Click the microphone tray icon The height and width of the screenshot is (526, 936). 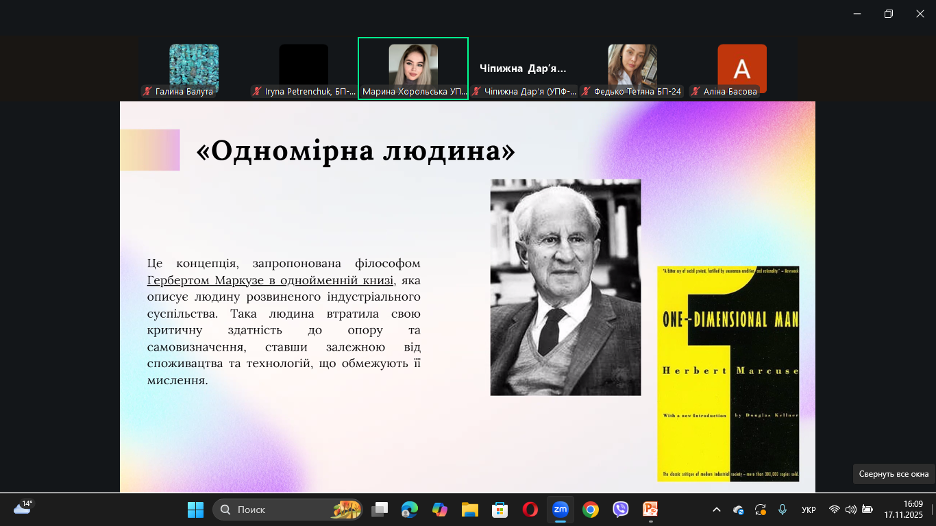tap(782, 509)
